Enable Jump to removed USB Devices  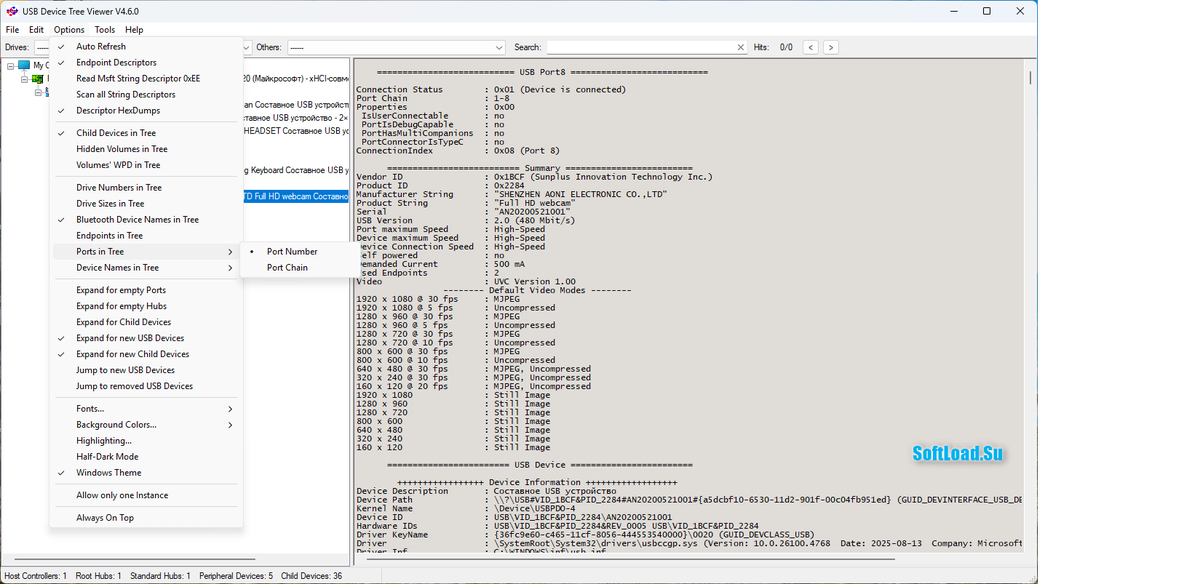(146, 386)
